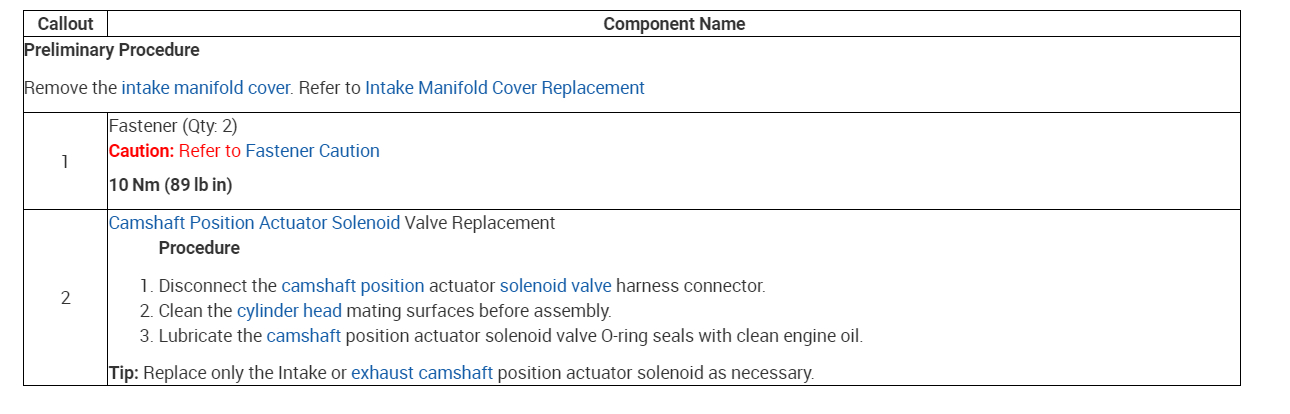Click the 'Fastener (Qty: 2)' text
This screenshot has height=414, width=1290.
click(x=172, y=126)
